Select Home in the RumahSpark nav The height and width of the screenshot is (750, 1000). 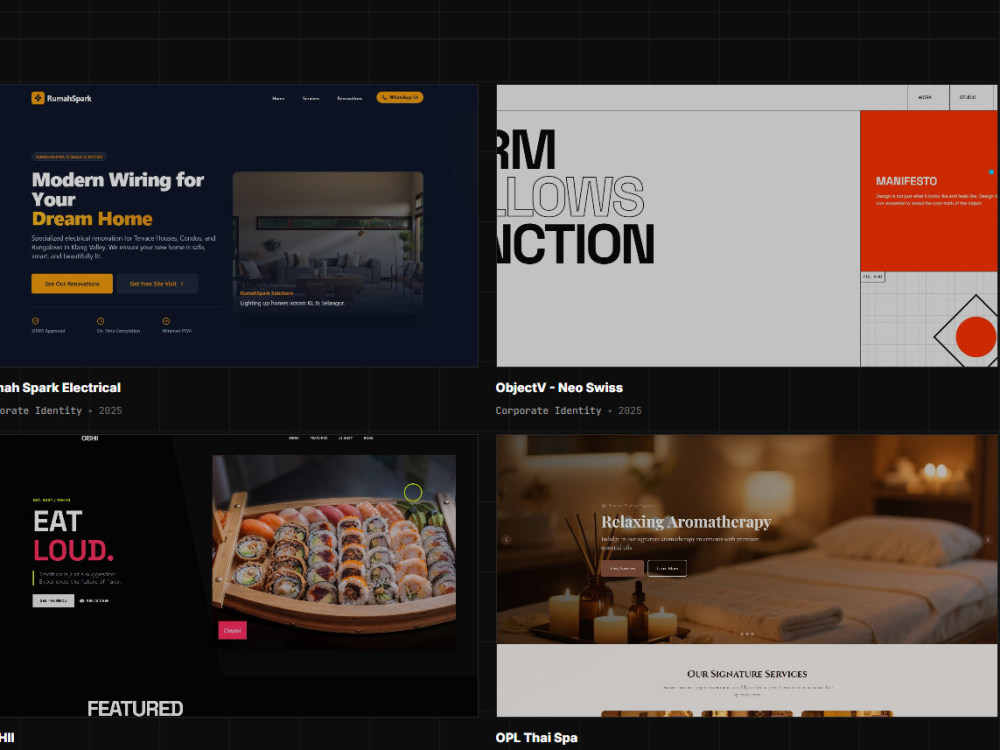coord(278,98)
